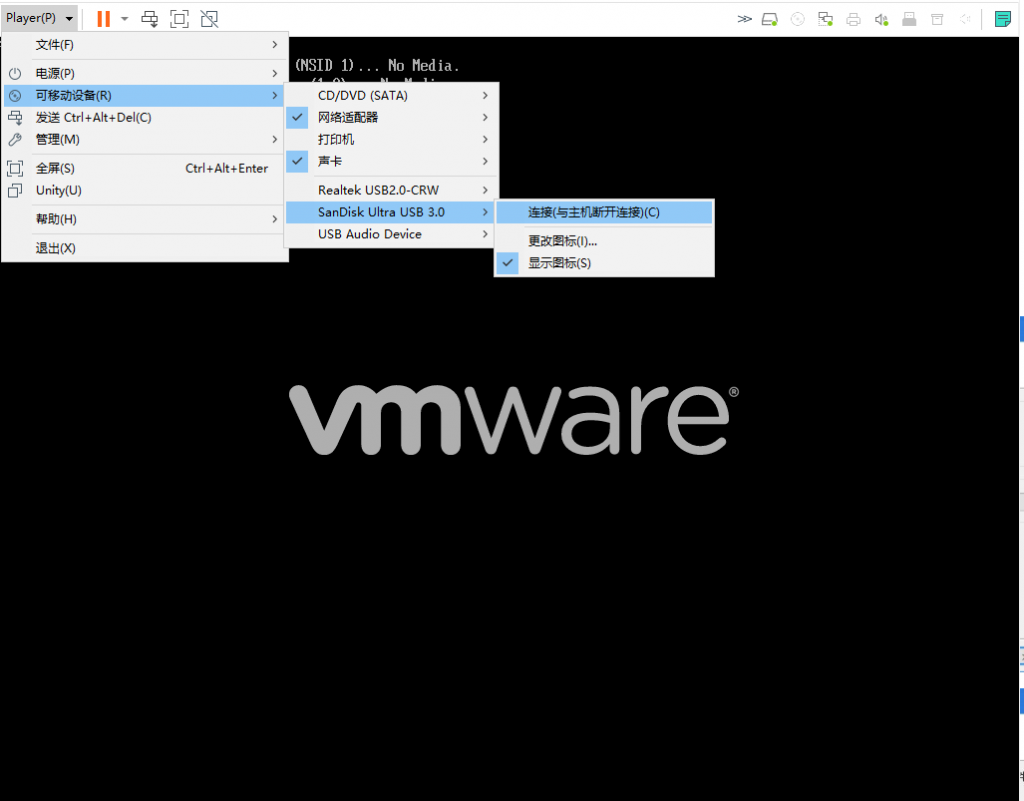1024x801 pixels.
Task: Click the Unity icon beside Unity(U)
Action: (x=15, y=191)
